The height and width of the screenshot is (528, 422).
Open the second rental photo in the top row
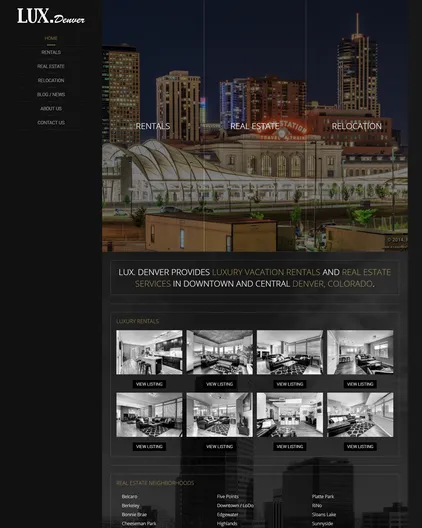pyautogui.click(x=220, y=352)
